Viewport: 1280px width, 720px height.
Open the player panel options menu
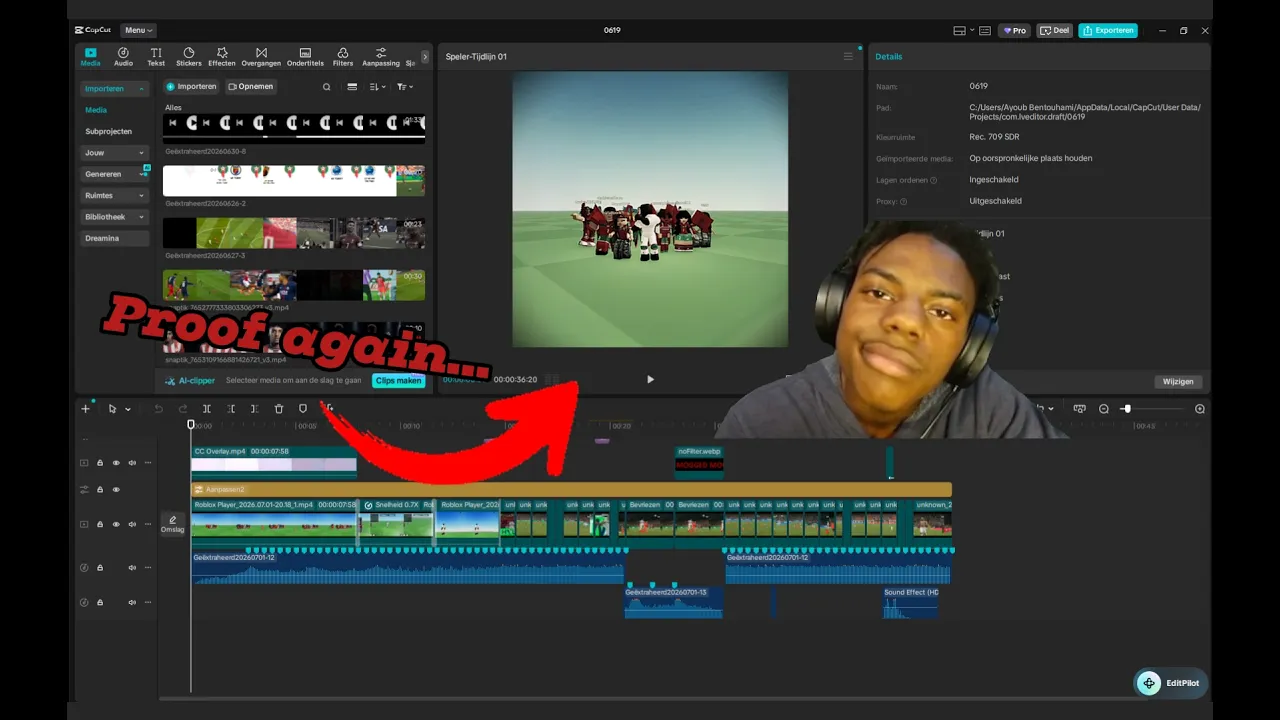[x=848, y=57]
